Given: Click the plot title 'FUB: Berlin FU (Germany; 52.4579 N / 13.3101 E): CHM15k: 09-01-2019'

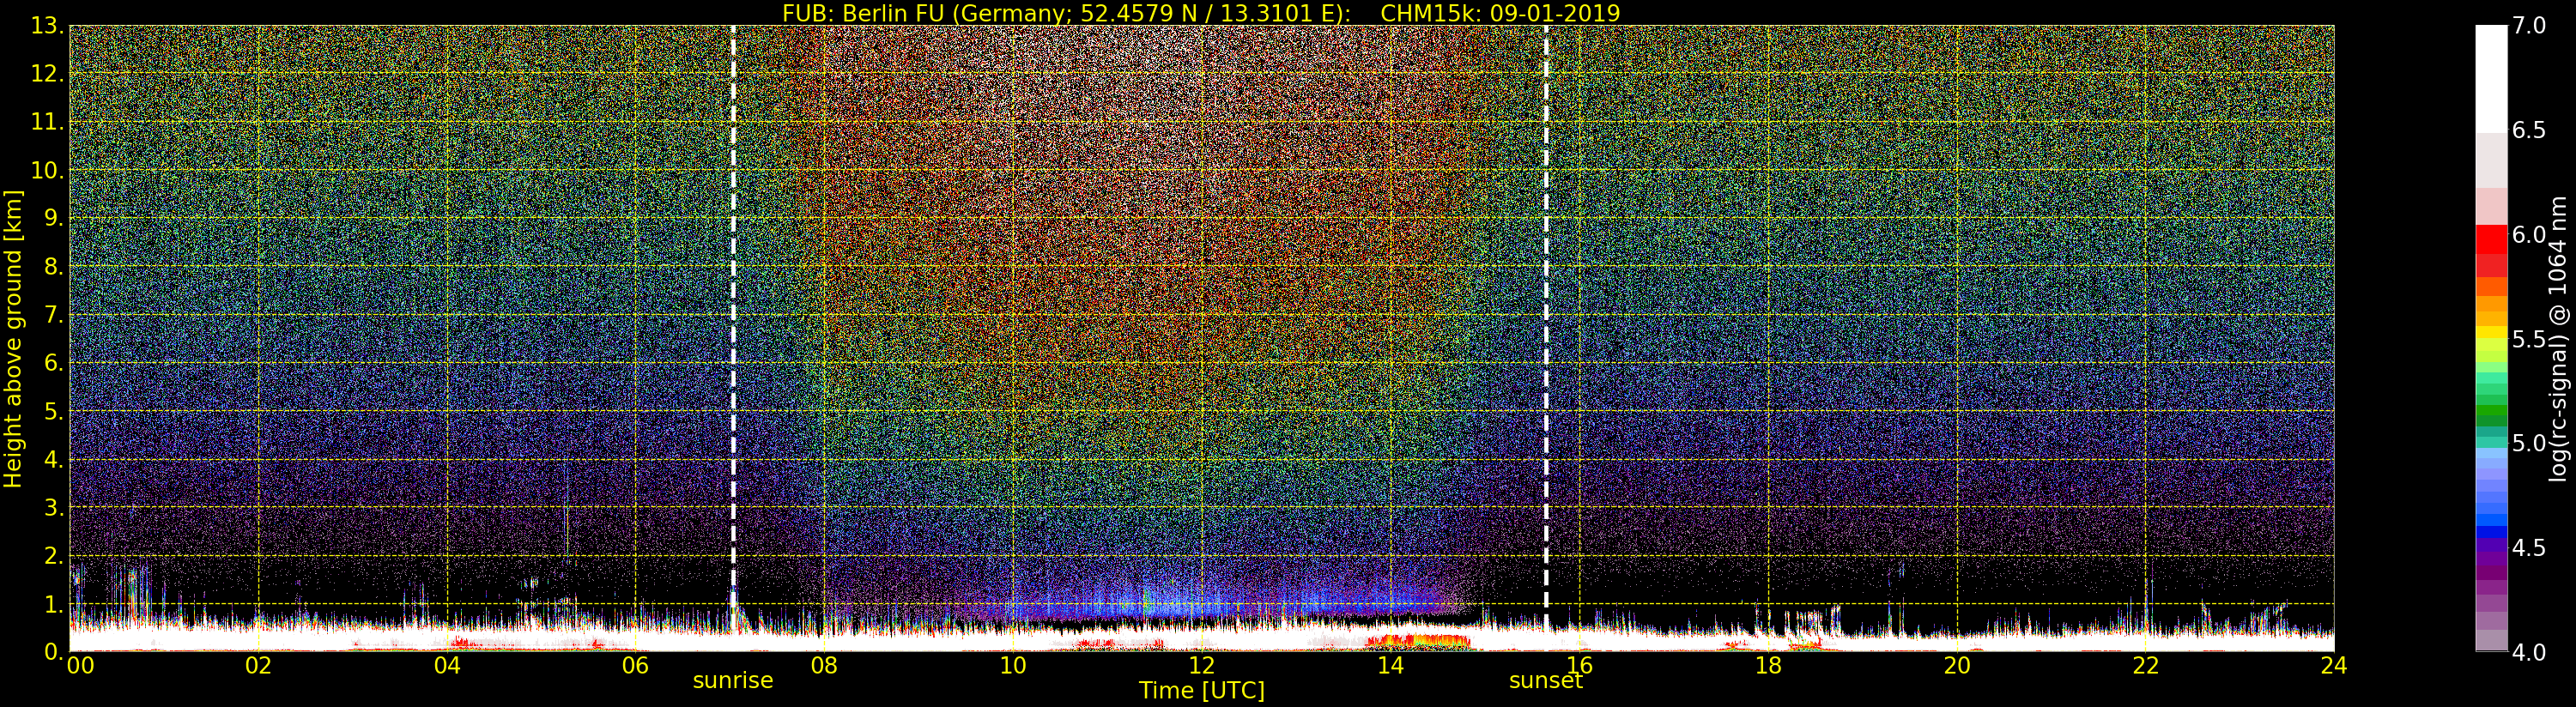Looking at the screenshot, I should click(1200, 13).
